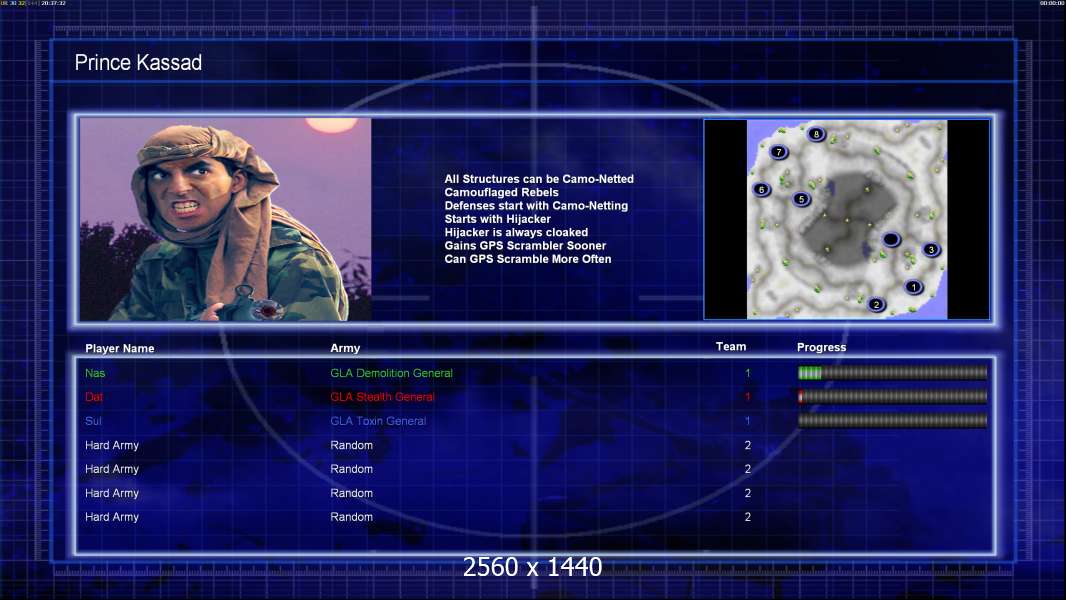
Task: Click the "Army" column header
Action: click(345, 348)
